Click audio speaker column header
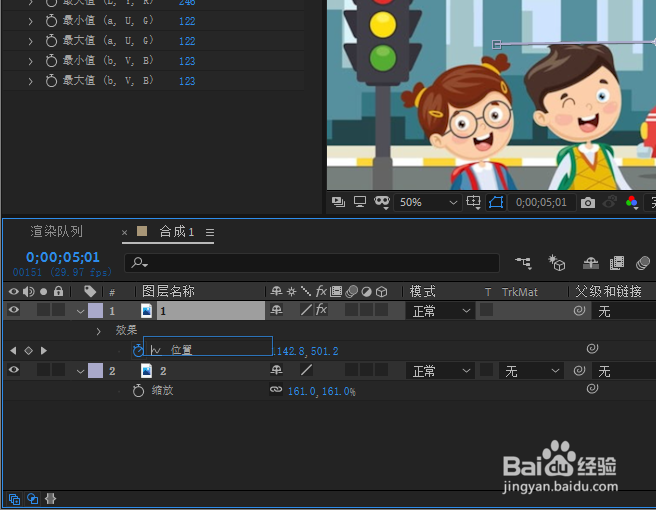 [x=28, y=291]
